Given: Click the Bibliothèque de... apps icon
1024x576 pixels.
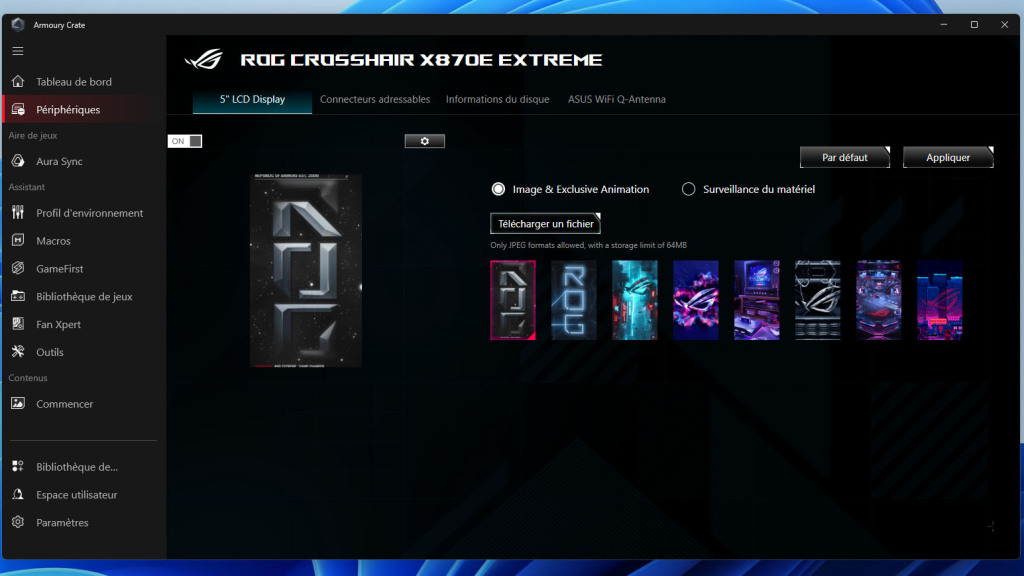Looking at the screenshot, I should 18,467.
